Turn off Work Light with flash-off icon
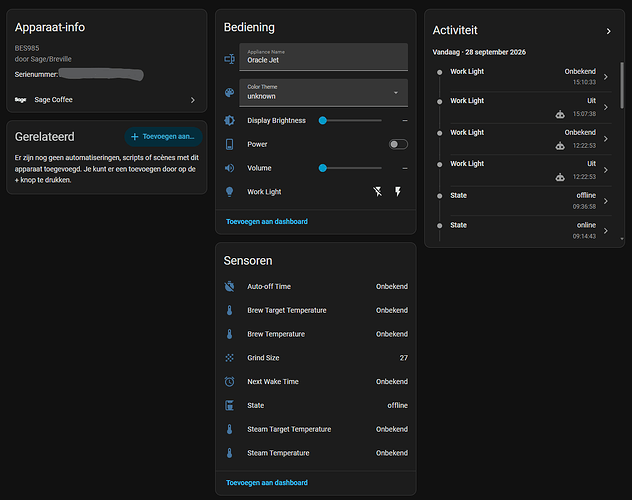The height and width of the screenshot is (500, 632). [x=378, y=191]
